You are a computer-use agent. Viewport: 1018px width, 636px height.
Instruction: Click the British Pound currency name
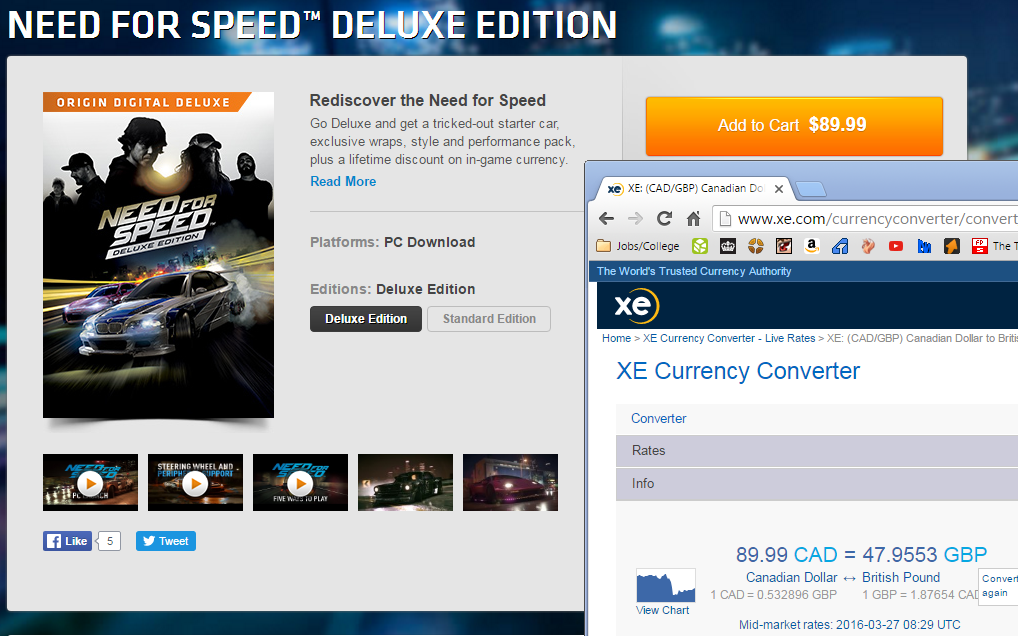pyautogui.click(x=900, y=577)
